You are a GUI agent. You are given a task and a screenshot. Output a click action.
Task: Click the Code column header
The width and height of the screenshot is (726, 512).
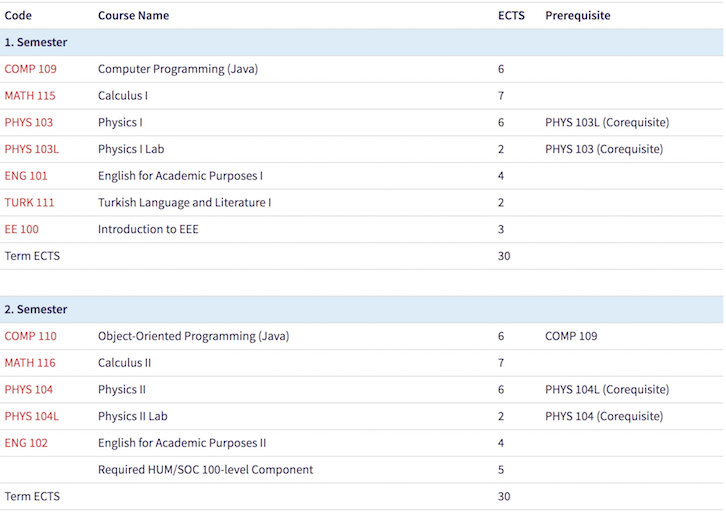18,16
